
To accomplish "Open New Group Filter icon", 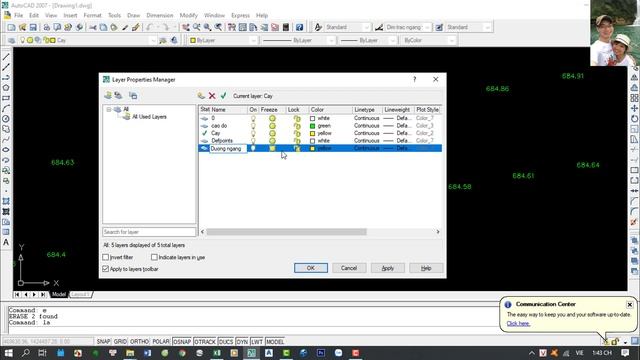I will (118, 96).
